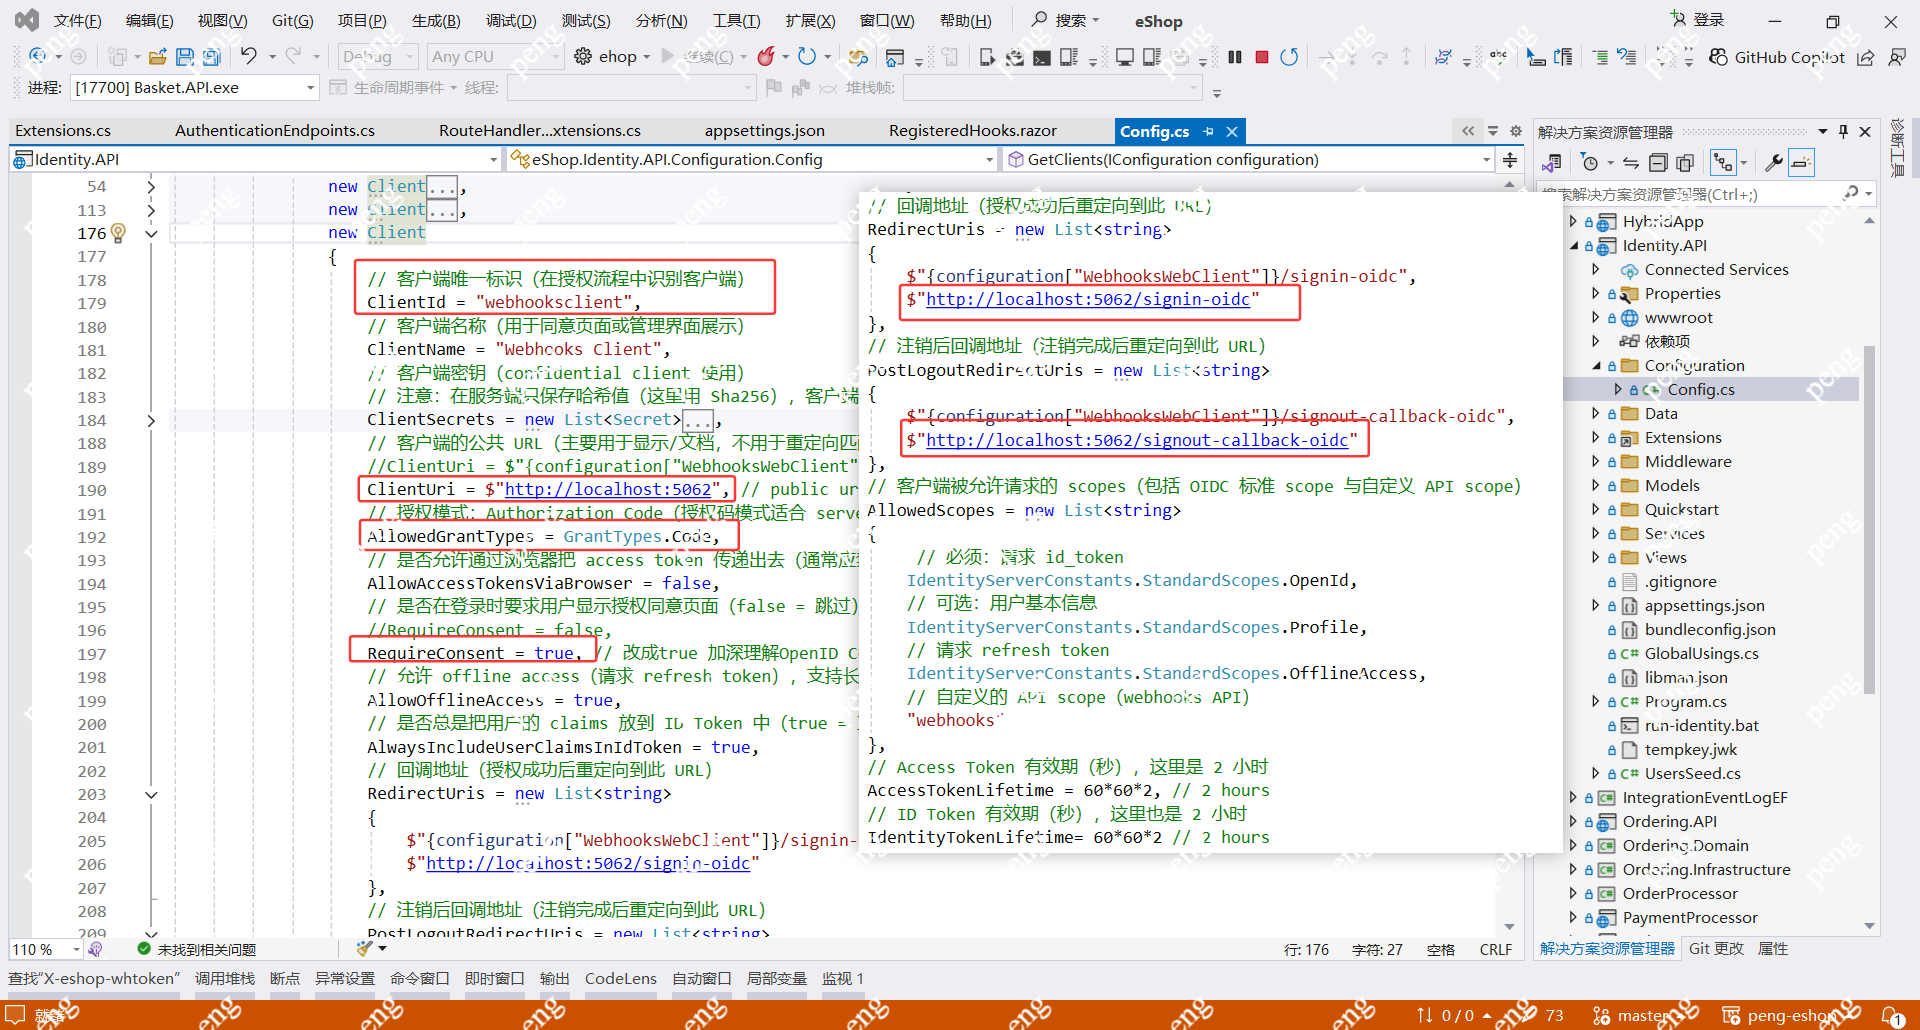Click the red Stop Debugging button
This screenshot has height=1030, width=1920.
(1262, 57)
